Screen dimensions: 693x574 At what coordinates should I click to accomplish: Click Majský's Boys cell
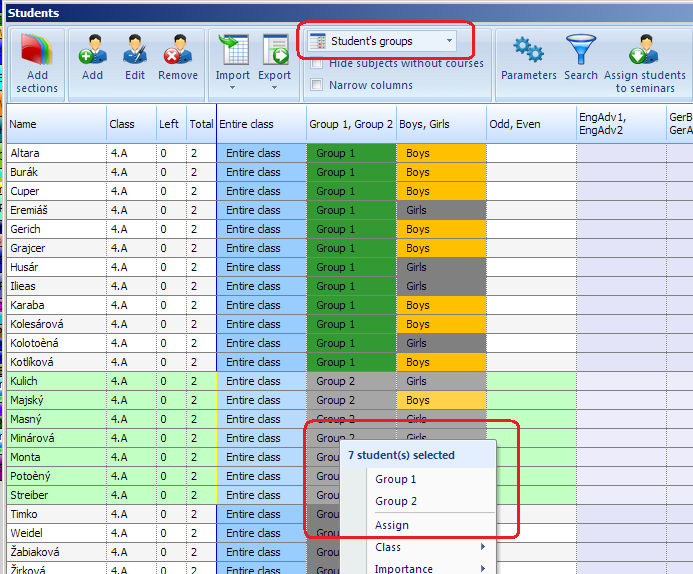click(442, 400)
